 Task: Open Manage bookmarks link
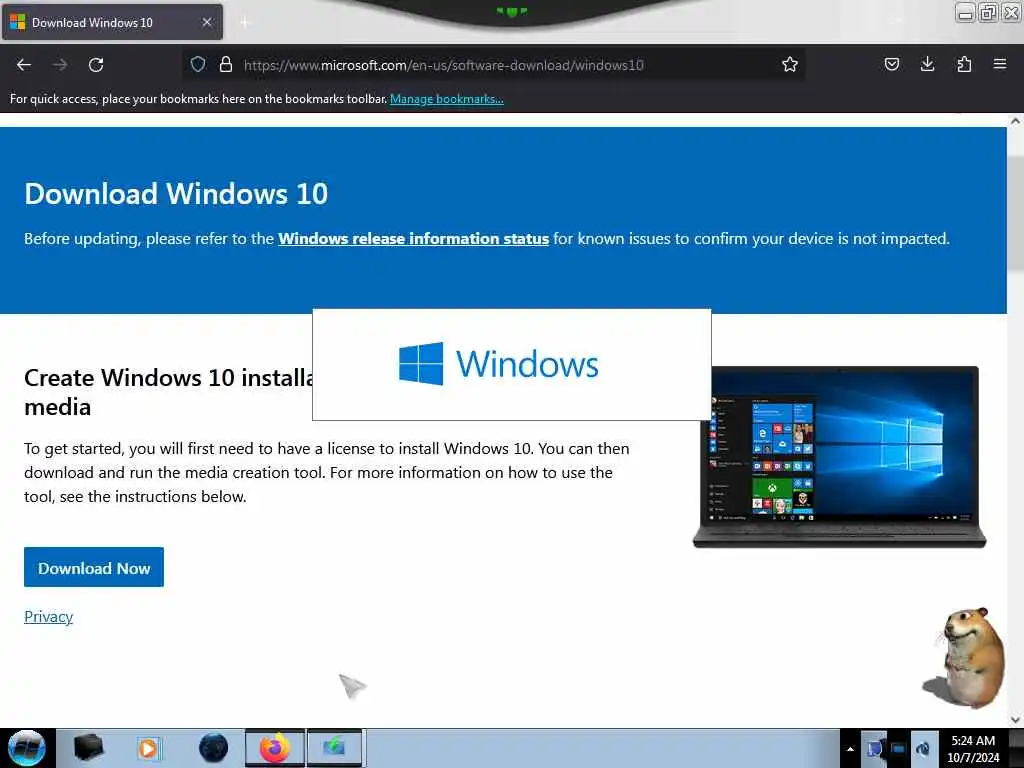[x=447, y=99]
